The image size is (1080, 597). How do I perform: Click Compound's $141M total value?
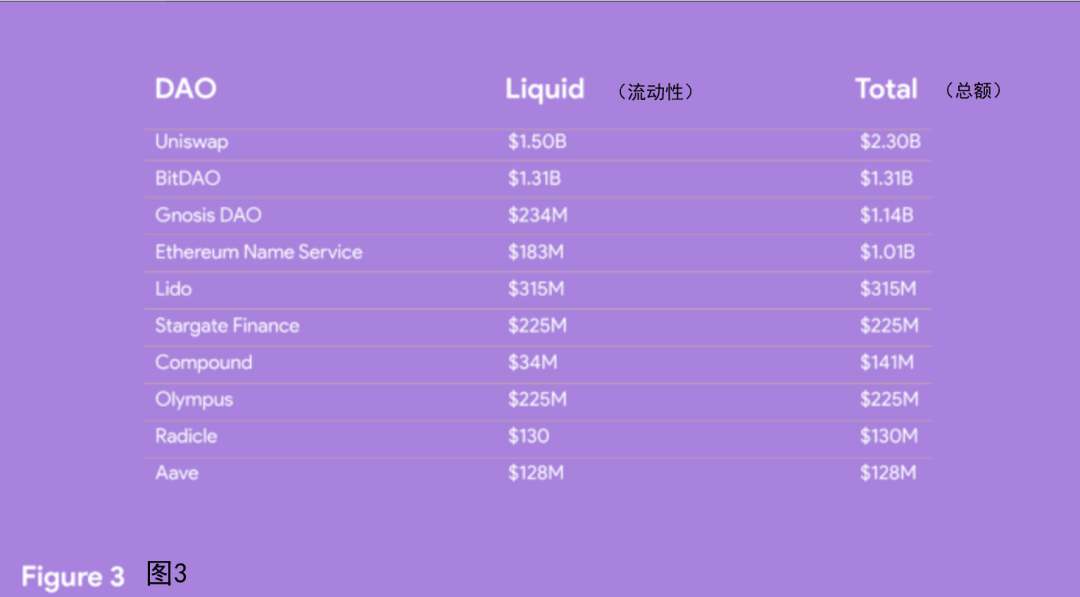tap(886, 363)
